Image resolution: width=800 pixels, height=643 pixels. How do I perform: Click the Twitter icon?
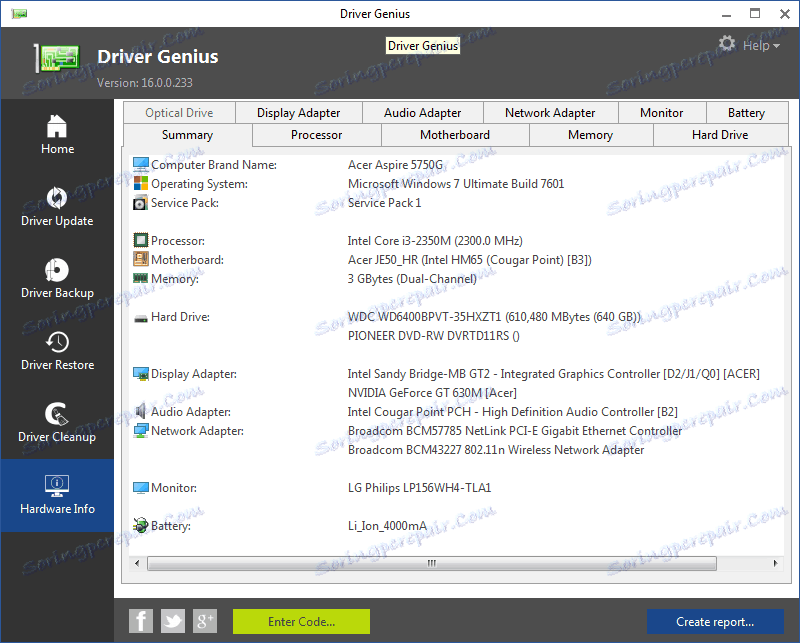point(173,621)
